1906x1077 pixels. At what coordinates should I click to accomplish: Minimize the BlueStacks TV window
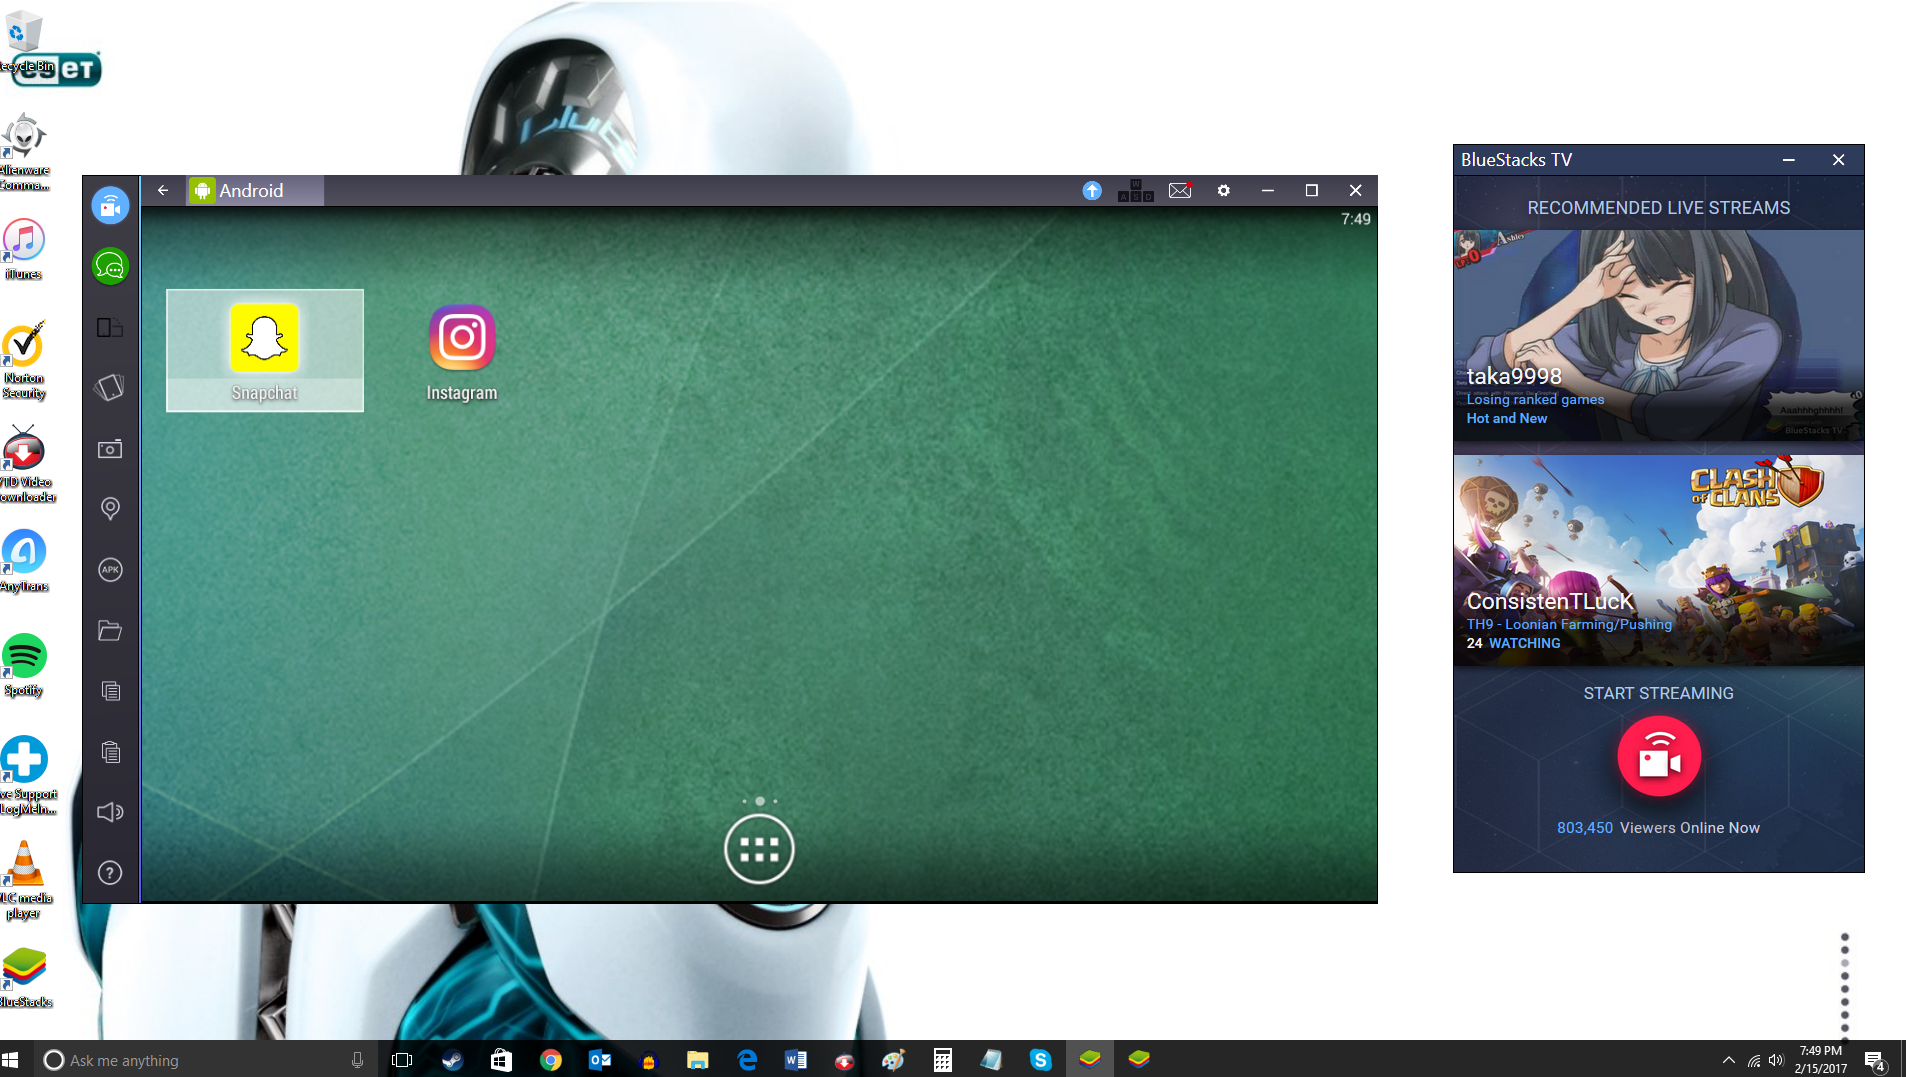click(1789, 160)
